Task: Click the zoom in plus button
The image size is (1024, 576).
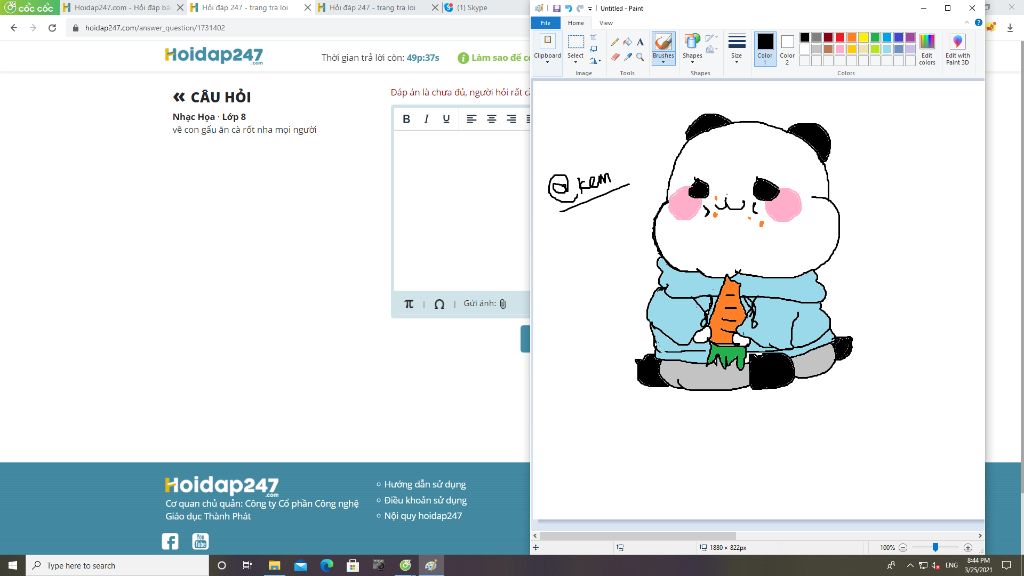Action: (x=968, y=547)
